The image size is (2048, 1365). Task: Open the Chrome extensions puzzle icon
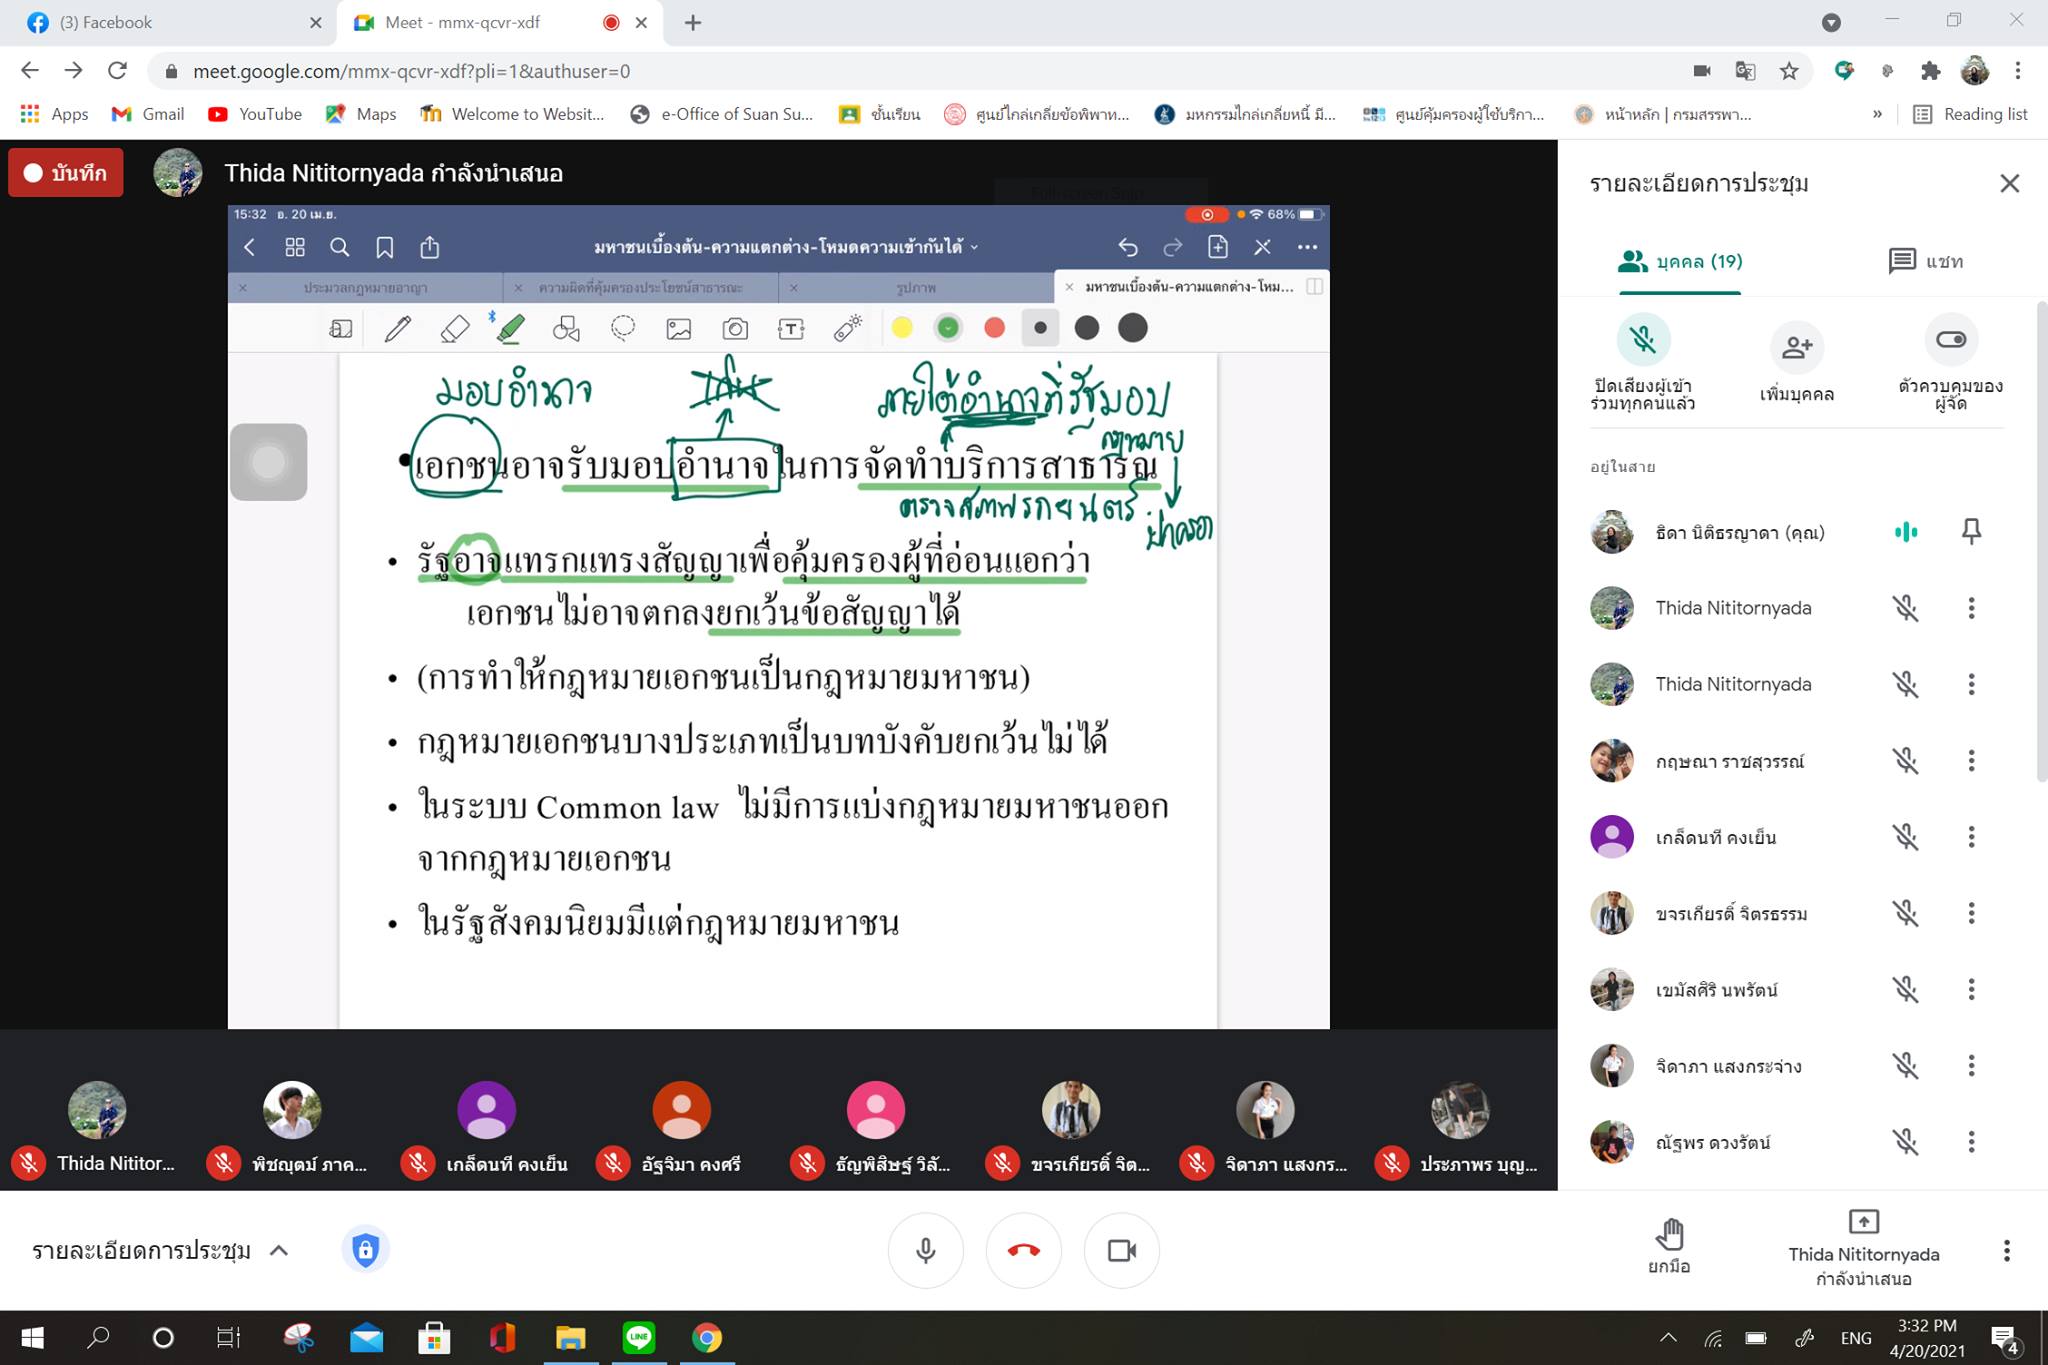(1930, 71)
